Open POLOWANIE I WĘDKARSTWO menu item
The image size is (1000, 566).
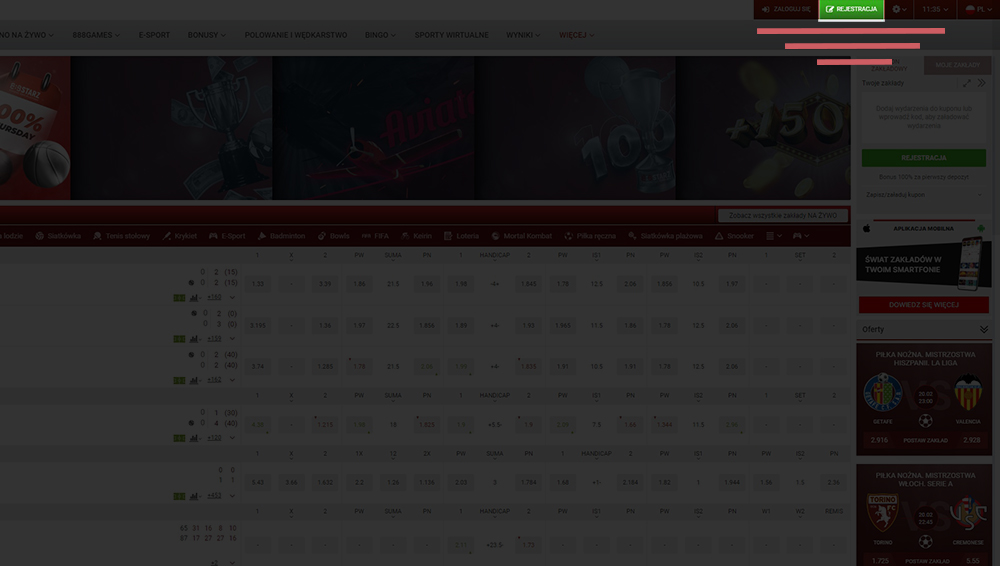click(x=296, y=35)
